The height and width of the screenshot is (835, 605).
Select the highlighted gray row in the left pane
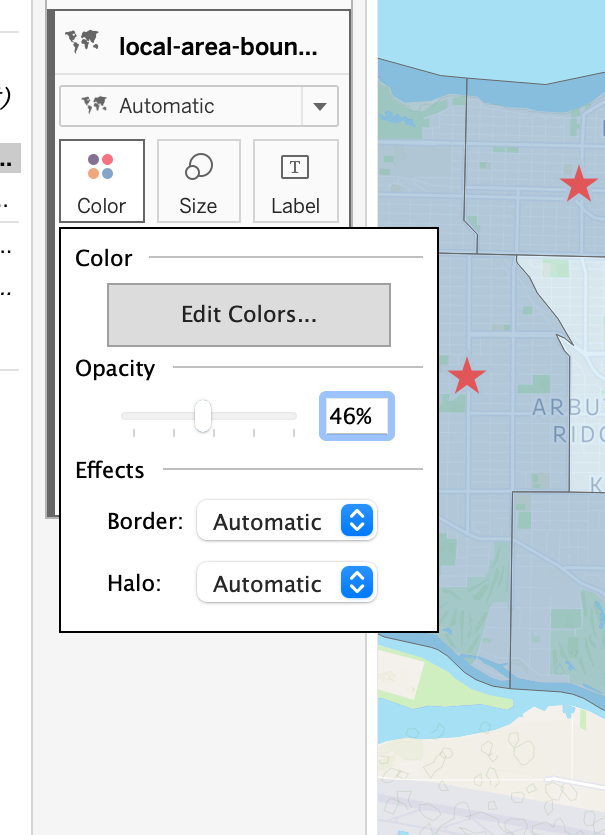pyautogui.click(x=10, y=157)
